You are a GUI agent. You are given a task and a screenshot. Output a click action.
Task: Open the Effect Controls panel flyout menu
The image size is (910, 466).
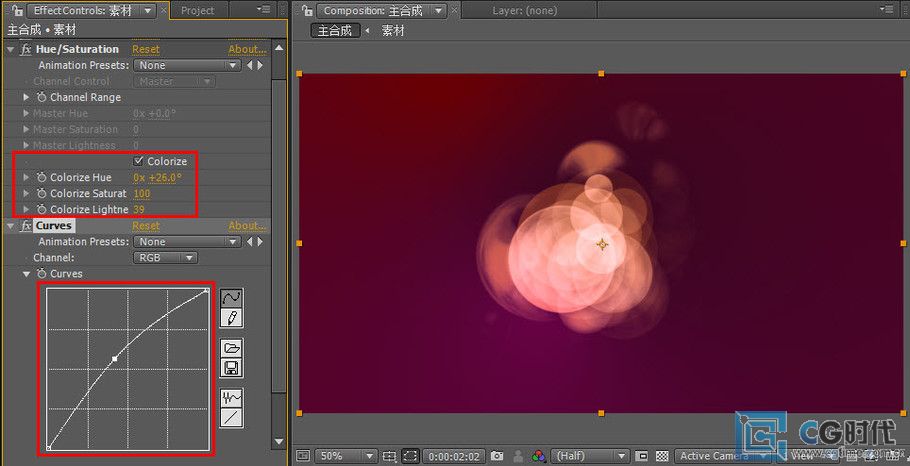click(263, 10)
